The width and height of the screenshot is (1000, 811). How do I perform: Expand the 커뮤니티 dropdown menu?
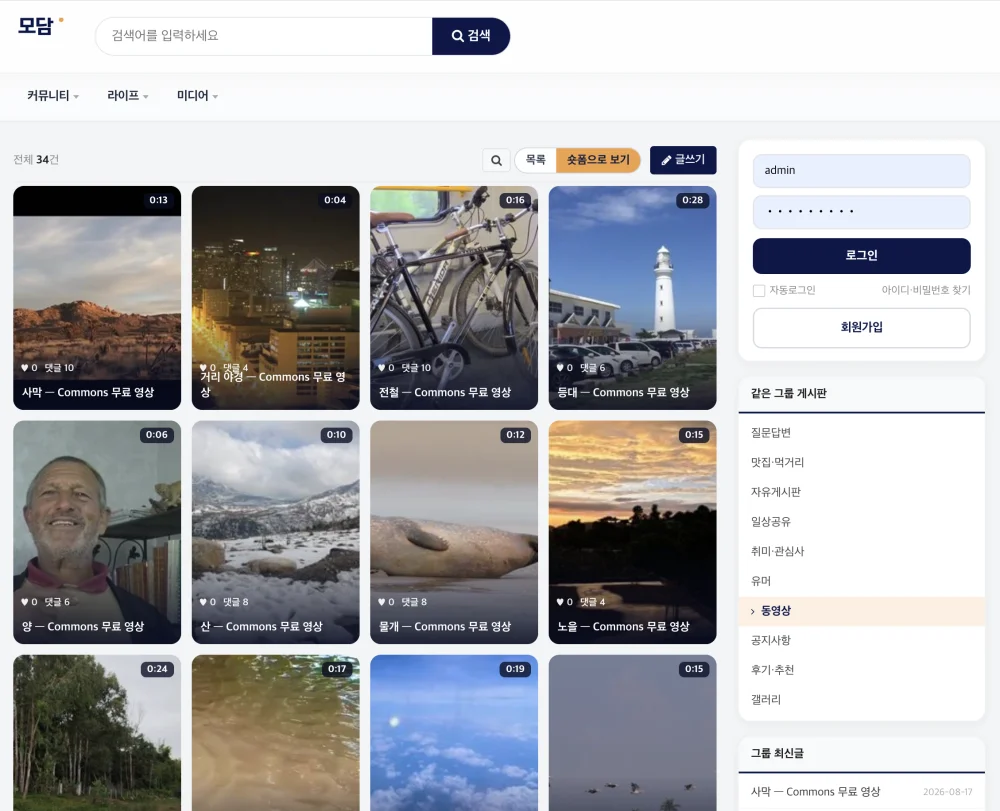point(53,96)
